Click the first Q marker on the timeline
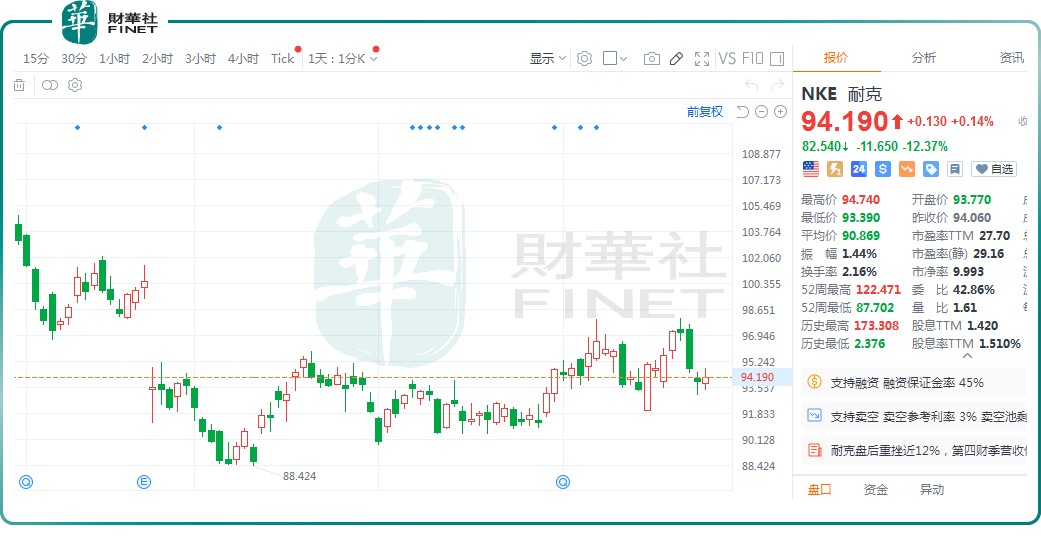This screenshot has width=1041, height=545. point(26,482)
